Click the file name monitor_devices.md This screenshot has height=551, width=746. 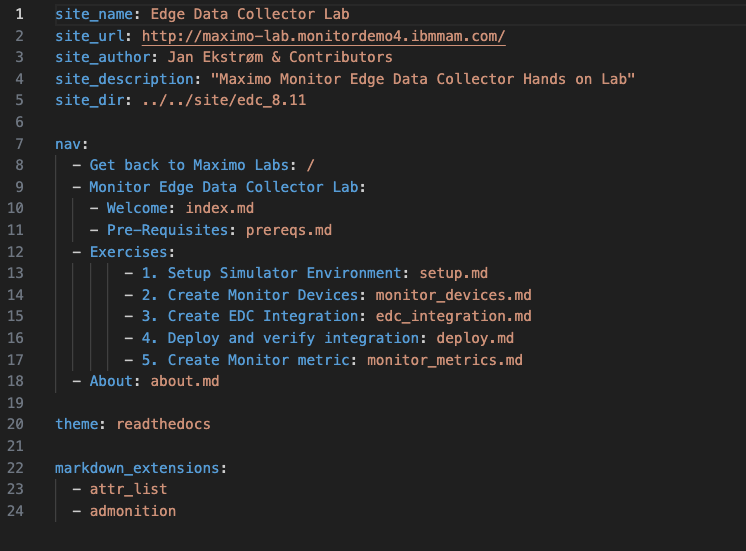point(453,295)
